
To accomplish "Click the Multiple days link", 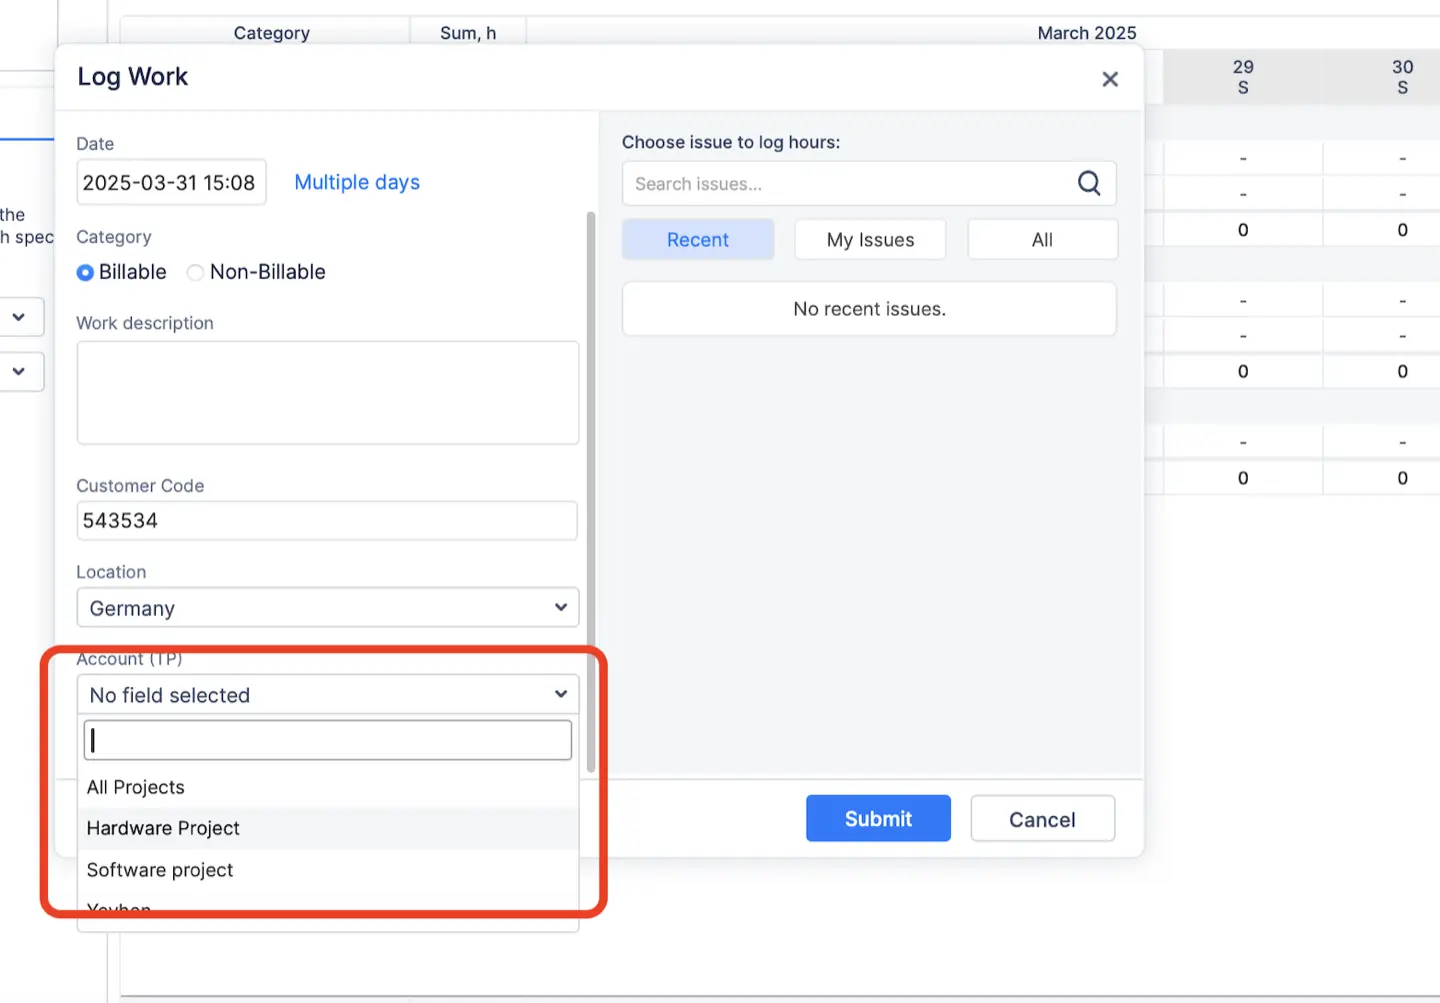I will 357,182.
